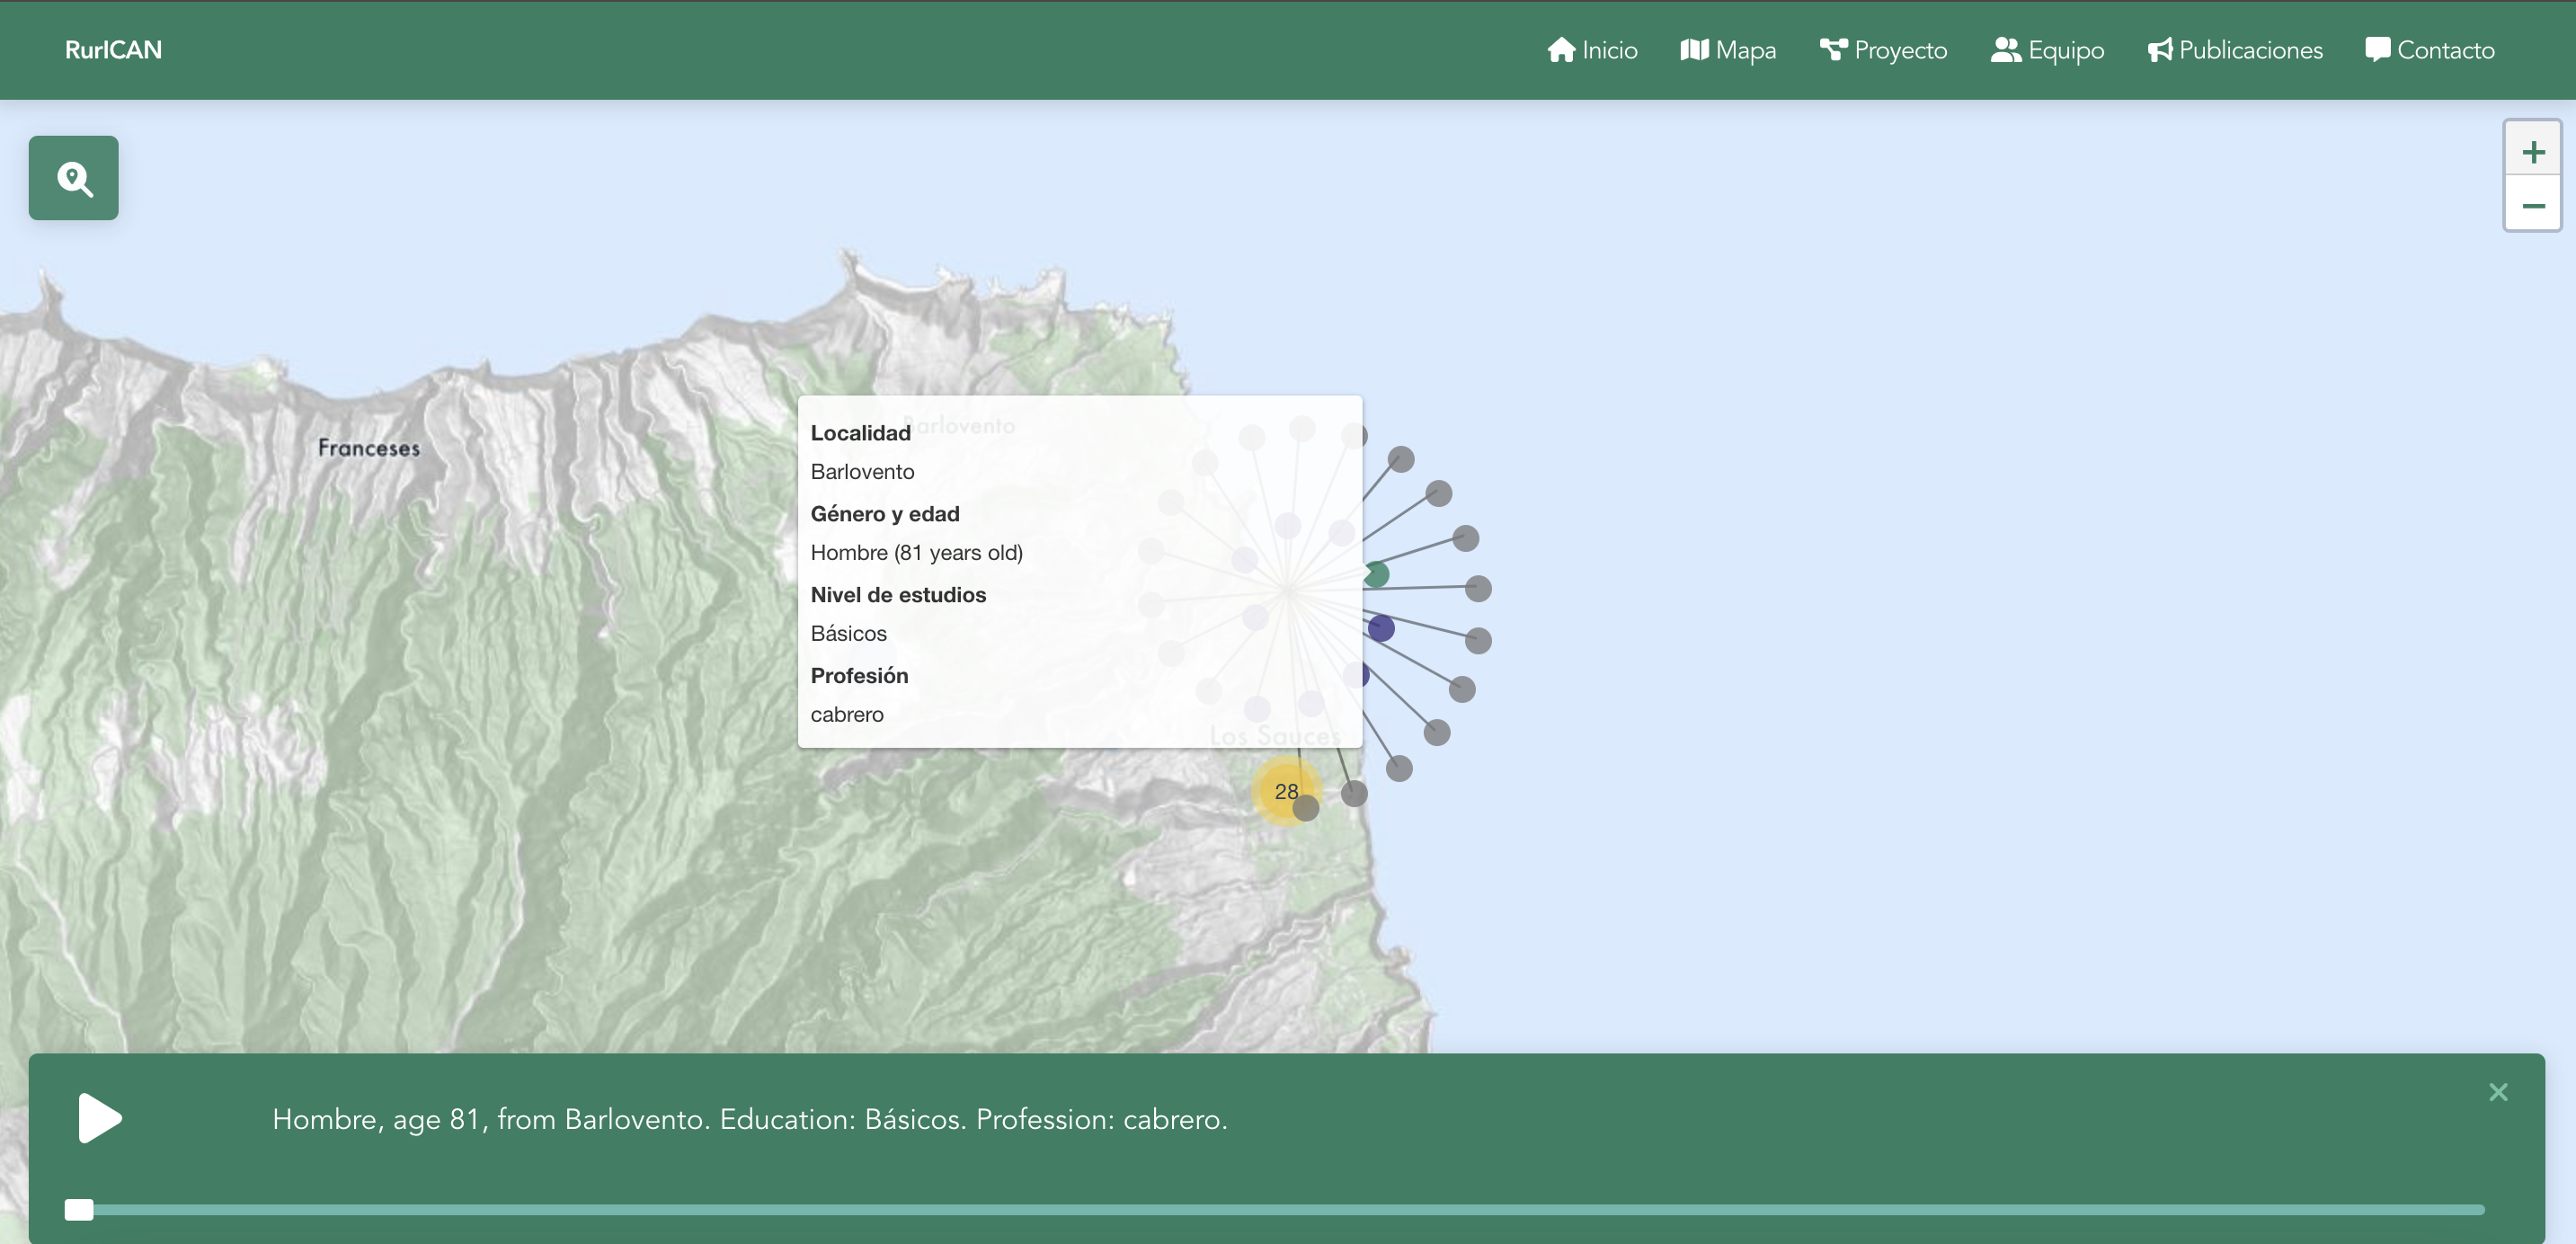Viewport: 2576px width, 1244px height.
Task: Open the Mapa page
Action: coord(1728,50)
